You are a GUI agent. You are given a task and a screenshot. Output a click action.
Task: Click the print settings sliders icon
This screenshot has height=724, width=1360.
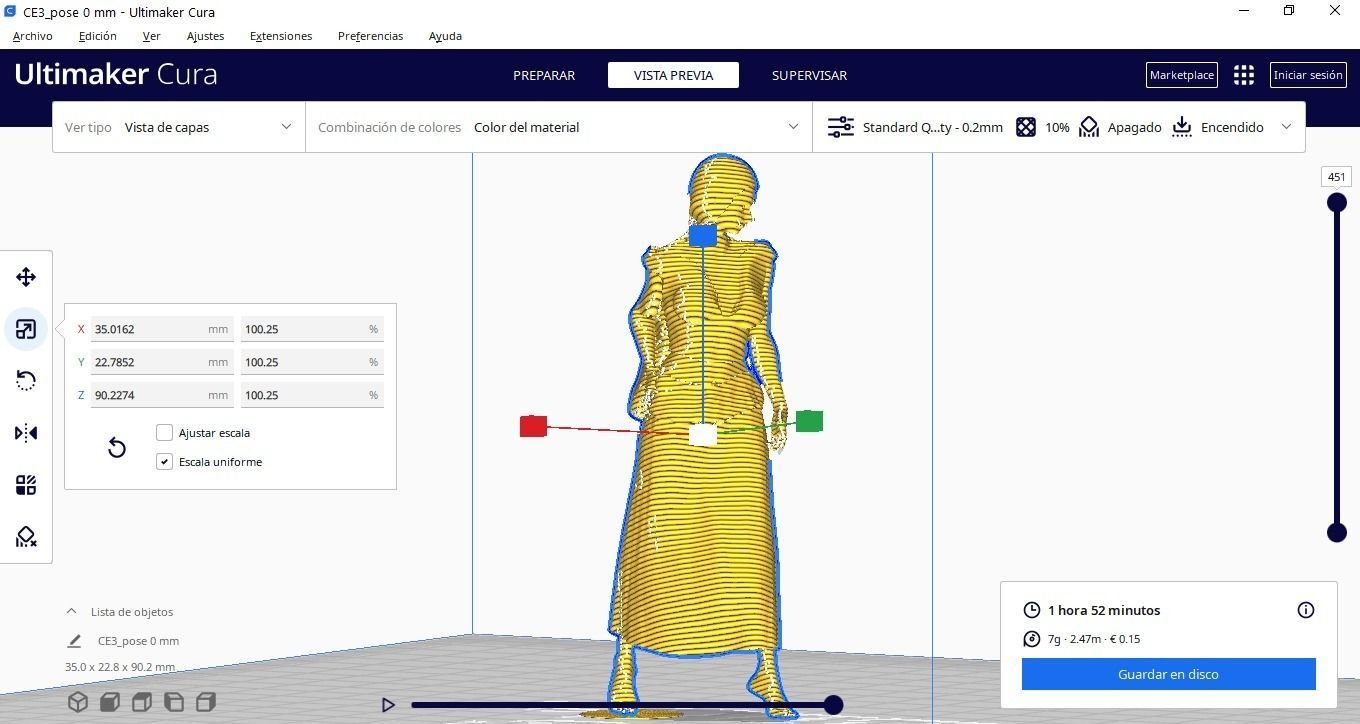841,127
